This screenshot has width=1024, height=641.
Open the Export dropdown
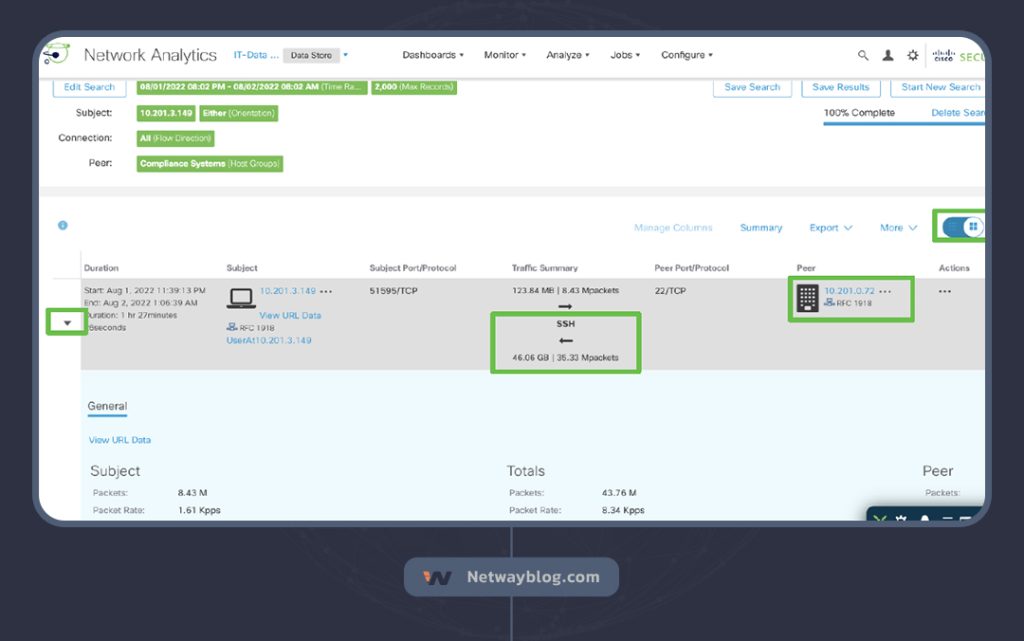pos(830,228)
